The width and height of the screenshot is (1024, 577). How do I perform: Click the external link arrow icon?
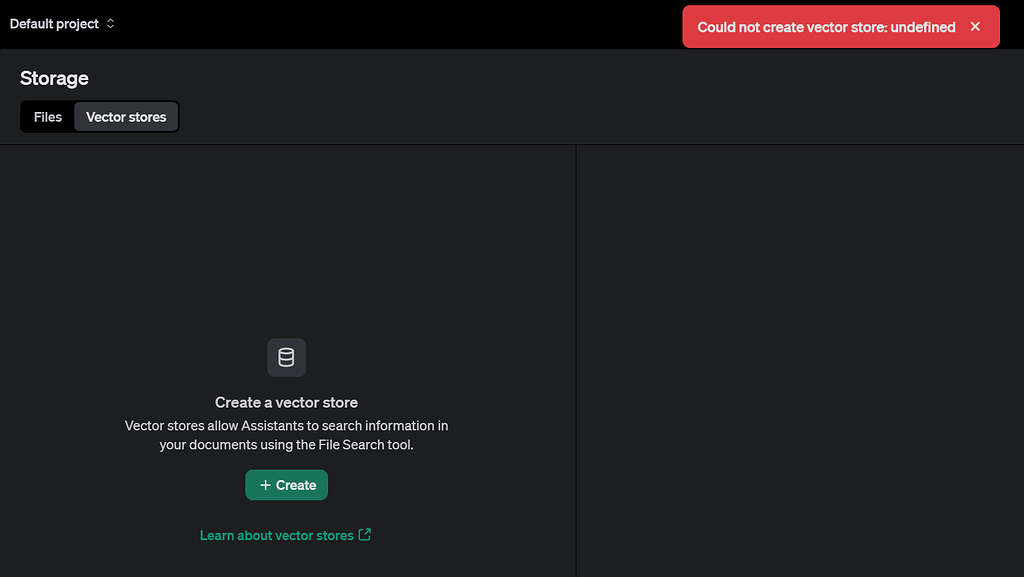(364, 535)
